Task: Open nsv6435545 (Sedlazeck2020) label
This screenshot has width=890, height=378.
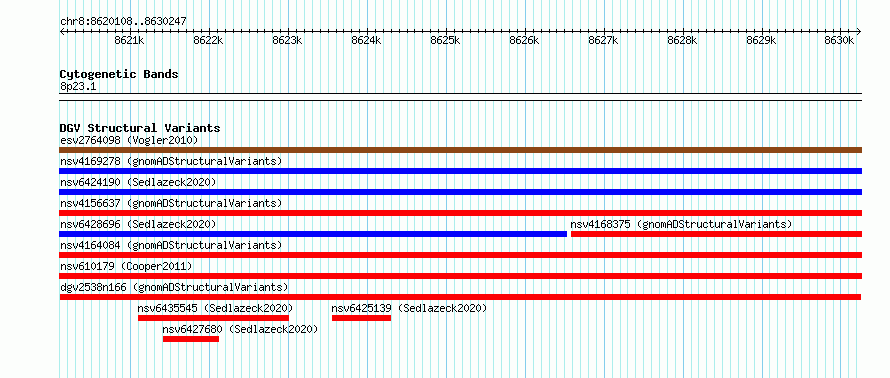Action: coord(215,308)
